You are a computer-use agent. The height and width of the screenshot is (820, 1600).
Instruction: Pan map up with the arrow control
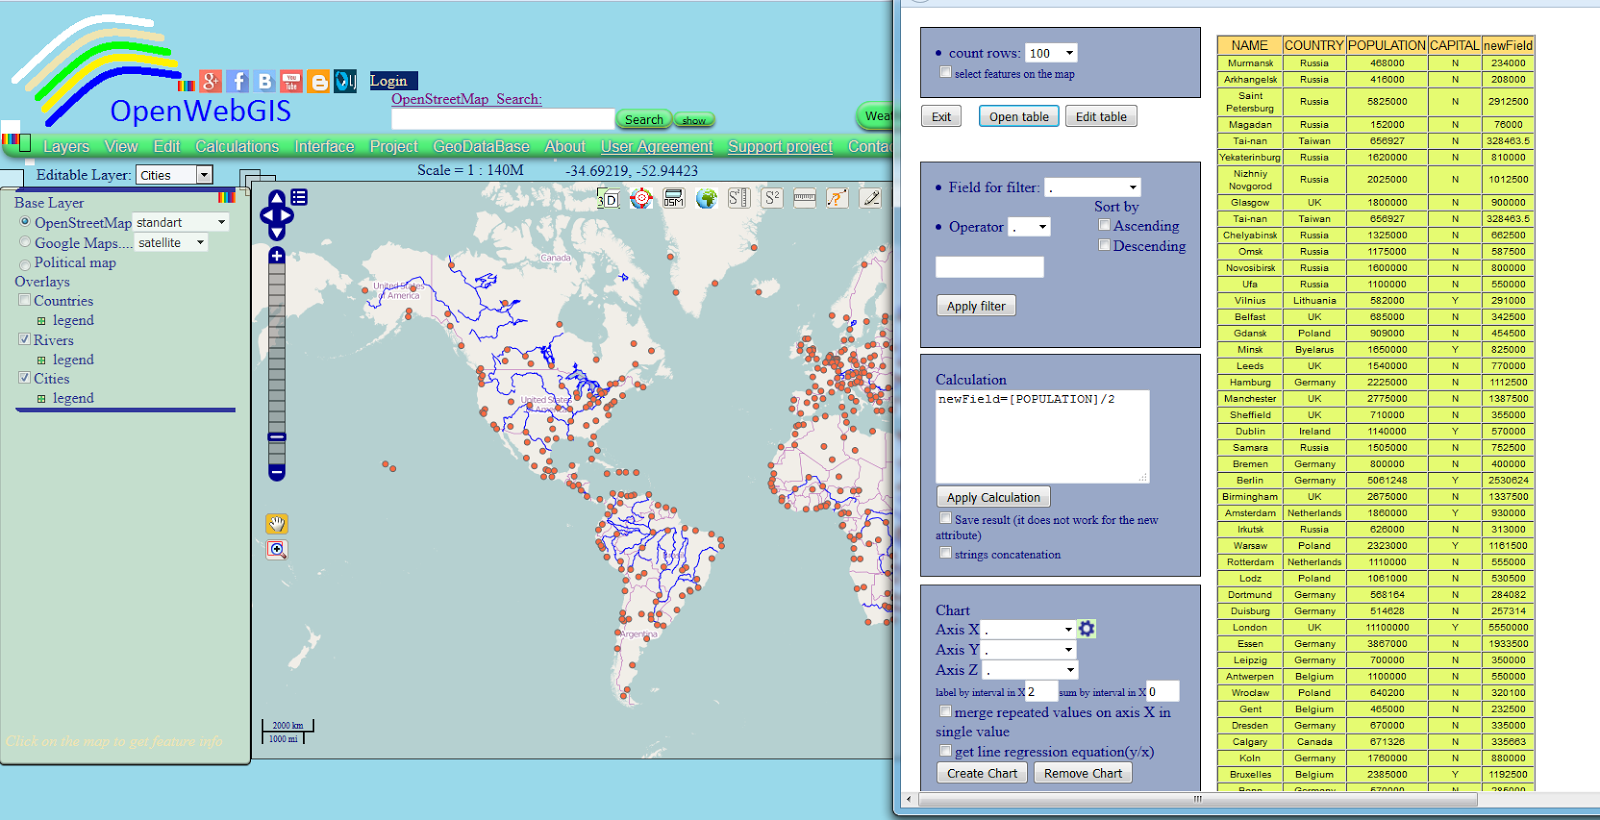pyautogui.click(x=277, y=197)
